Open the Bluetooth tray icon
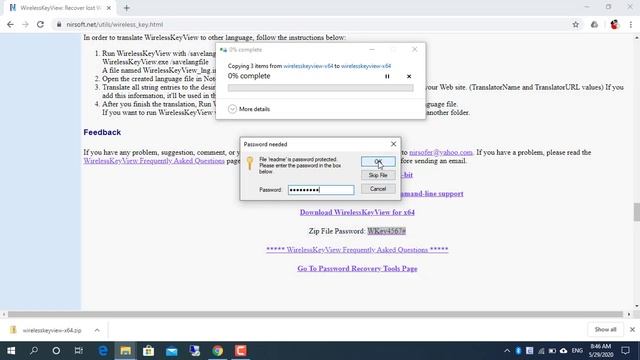 coord(518,351)
